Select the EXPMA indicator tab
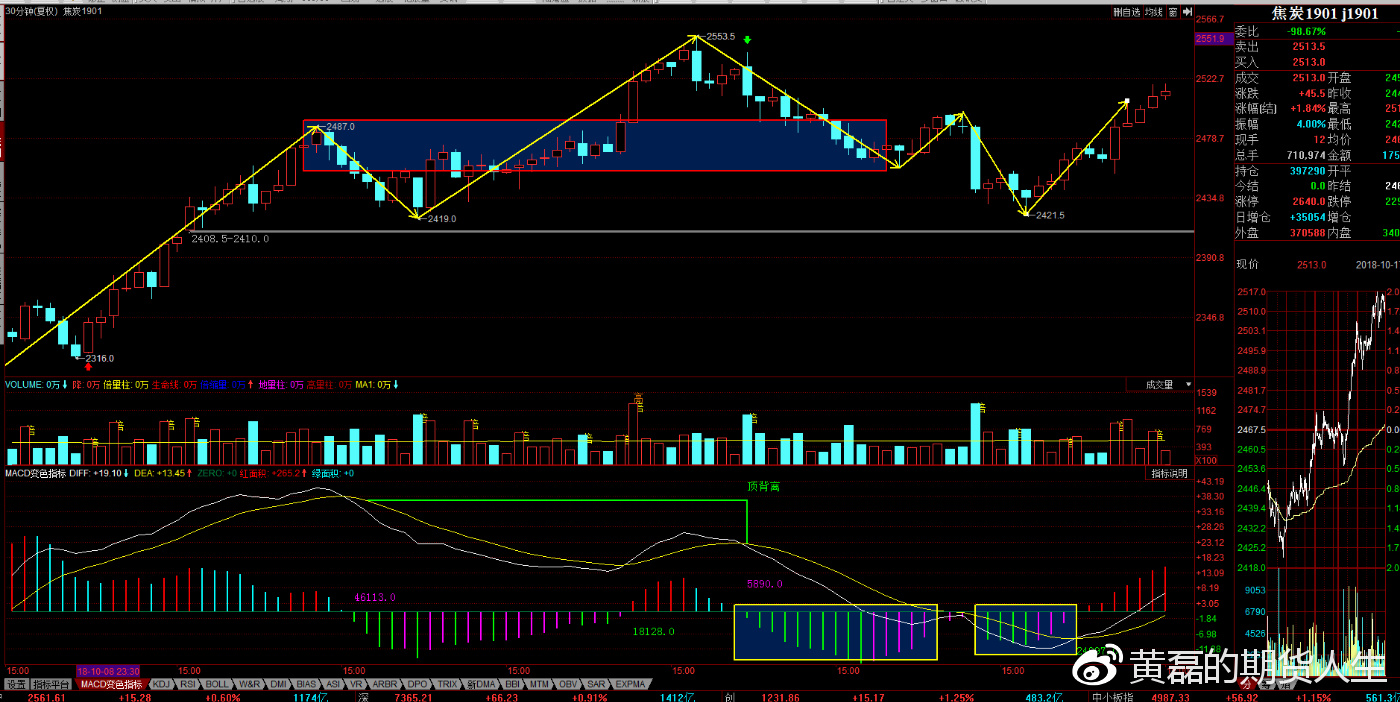 point(630,684)
